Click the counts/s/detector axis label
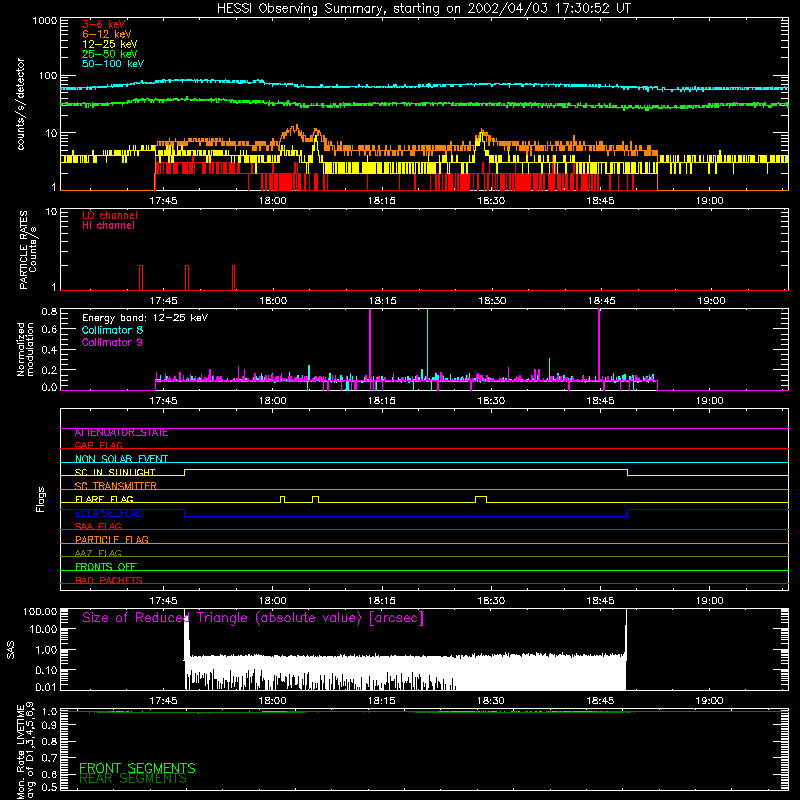The height and width of the screenshot is (800, 800). click(x=20, y=104)
